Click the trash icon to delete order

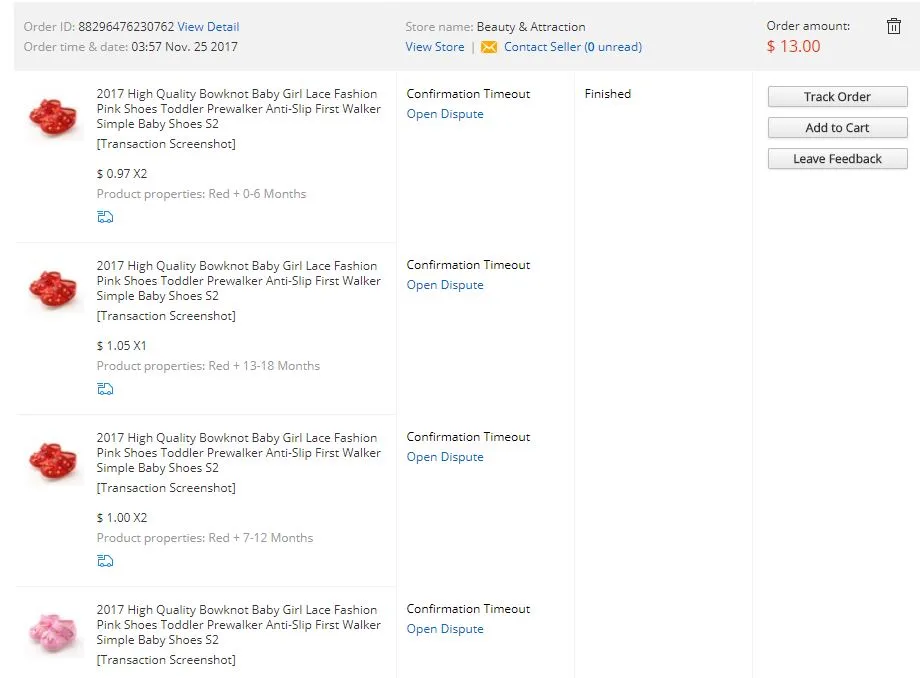pyautogui.click(x=893, y=27)
